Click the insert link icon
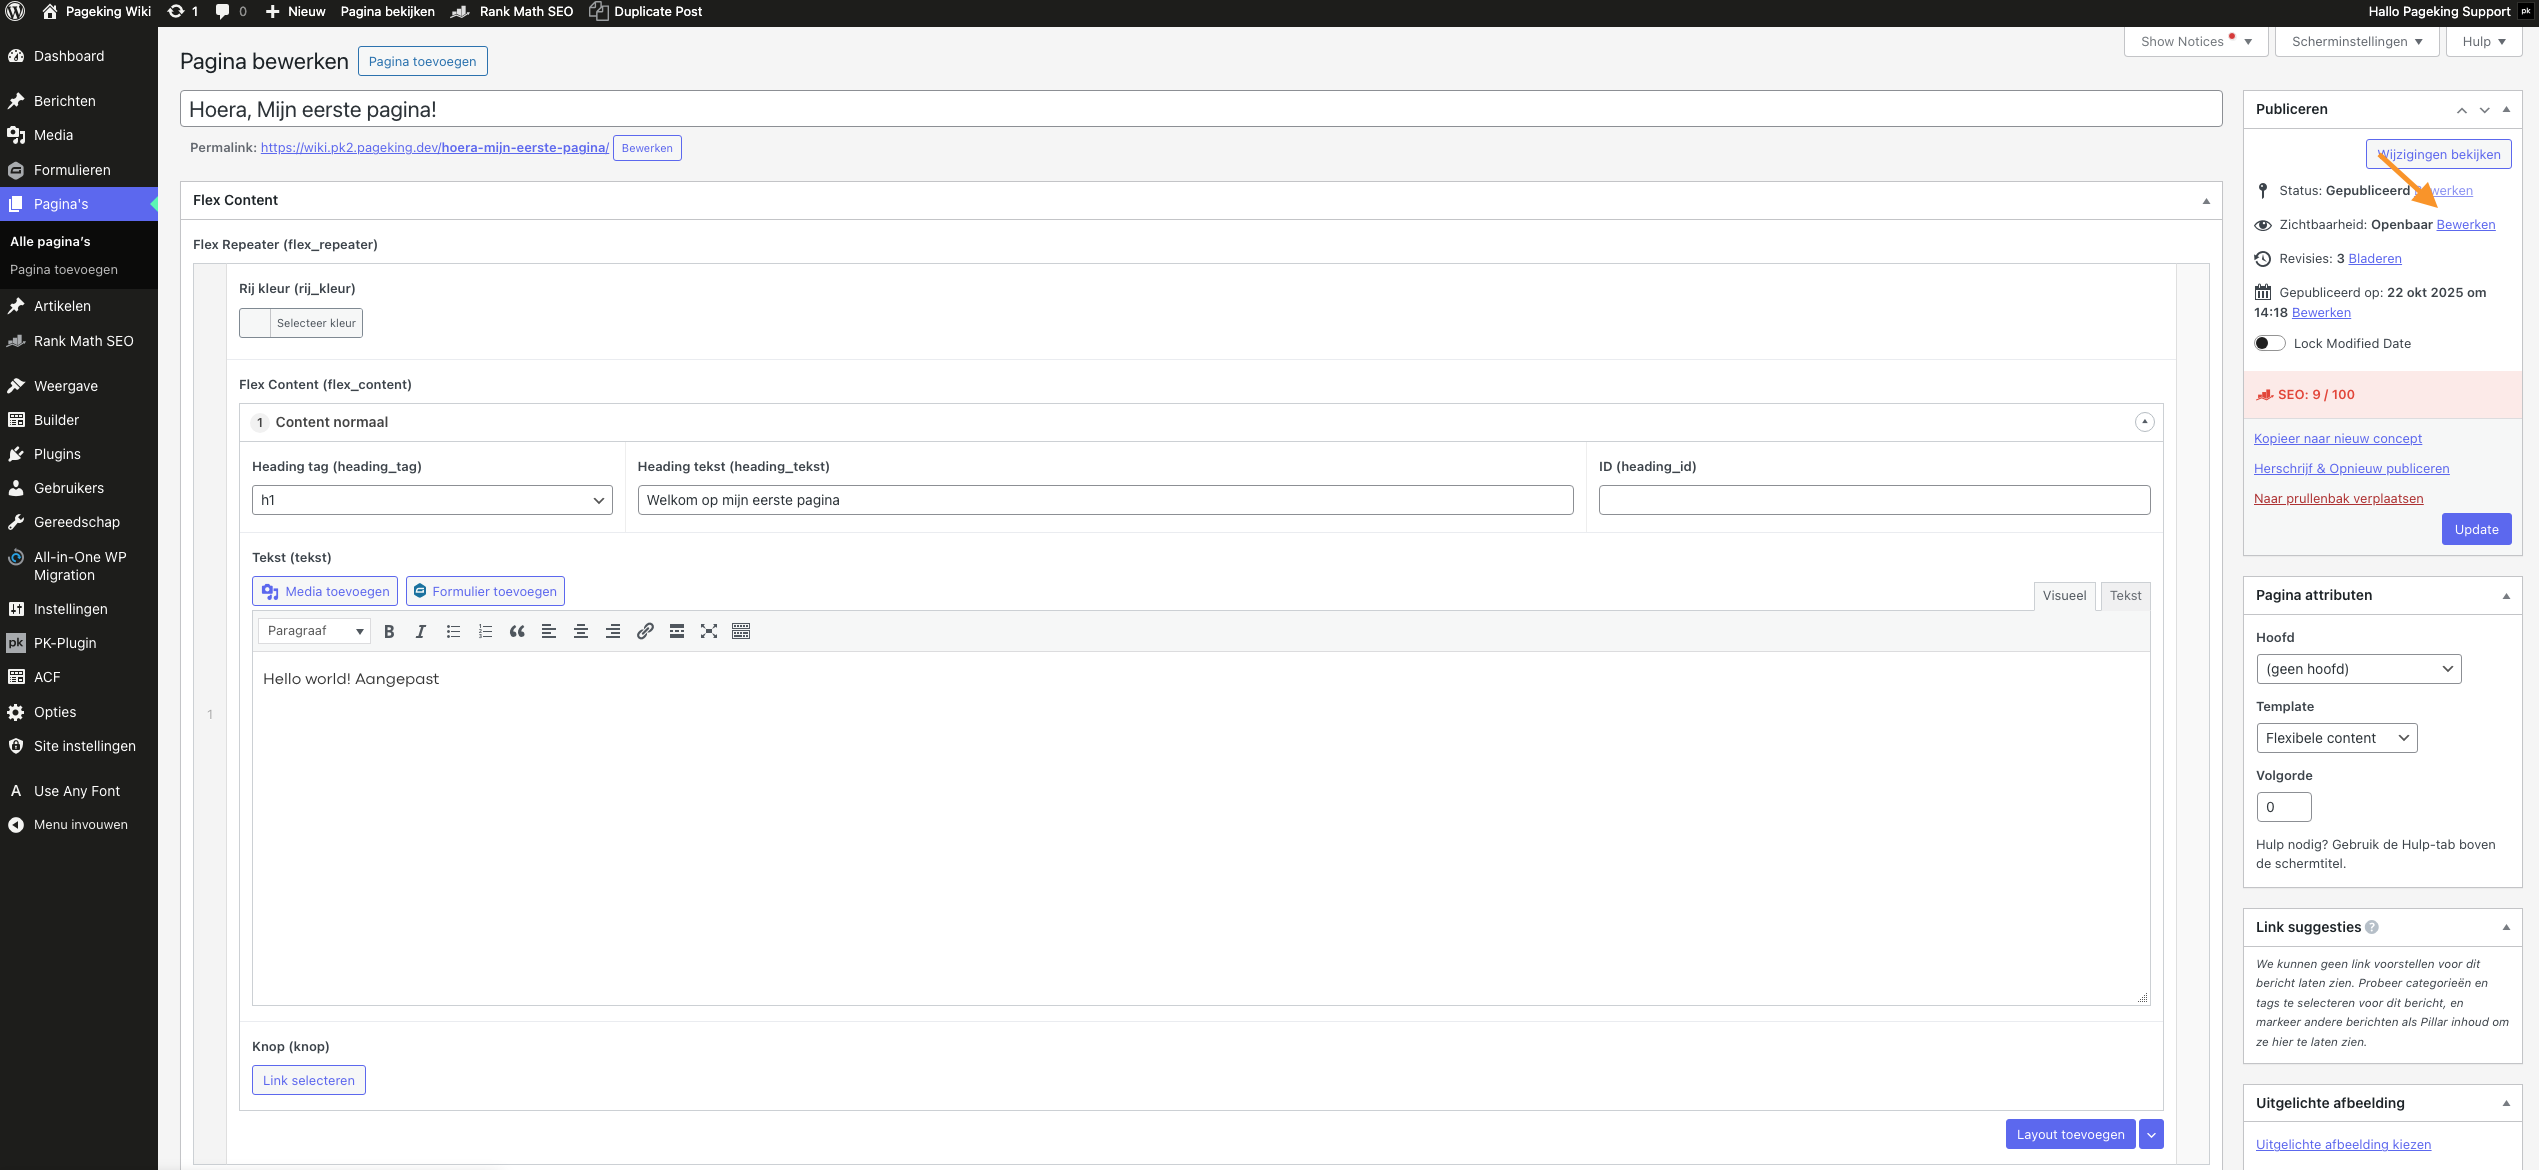2539x1170 pixels. click(645, 631)
